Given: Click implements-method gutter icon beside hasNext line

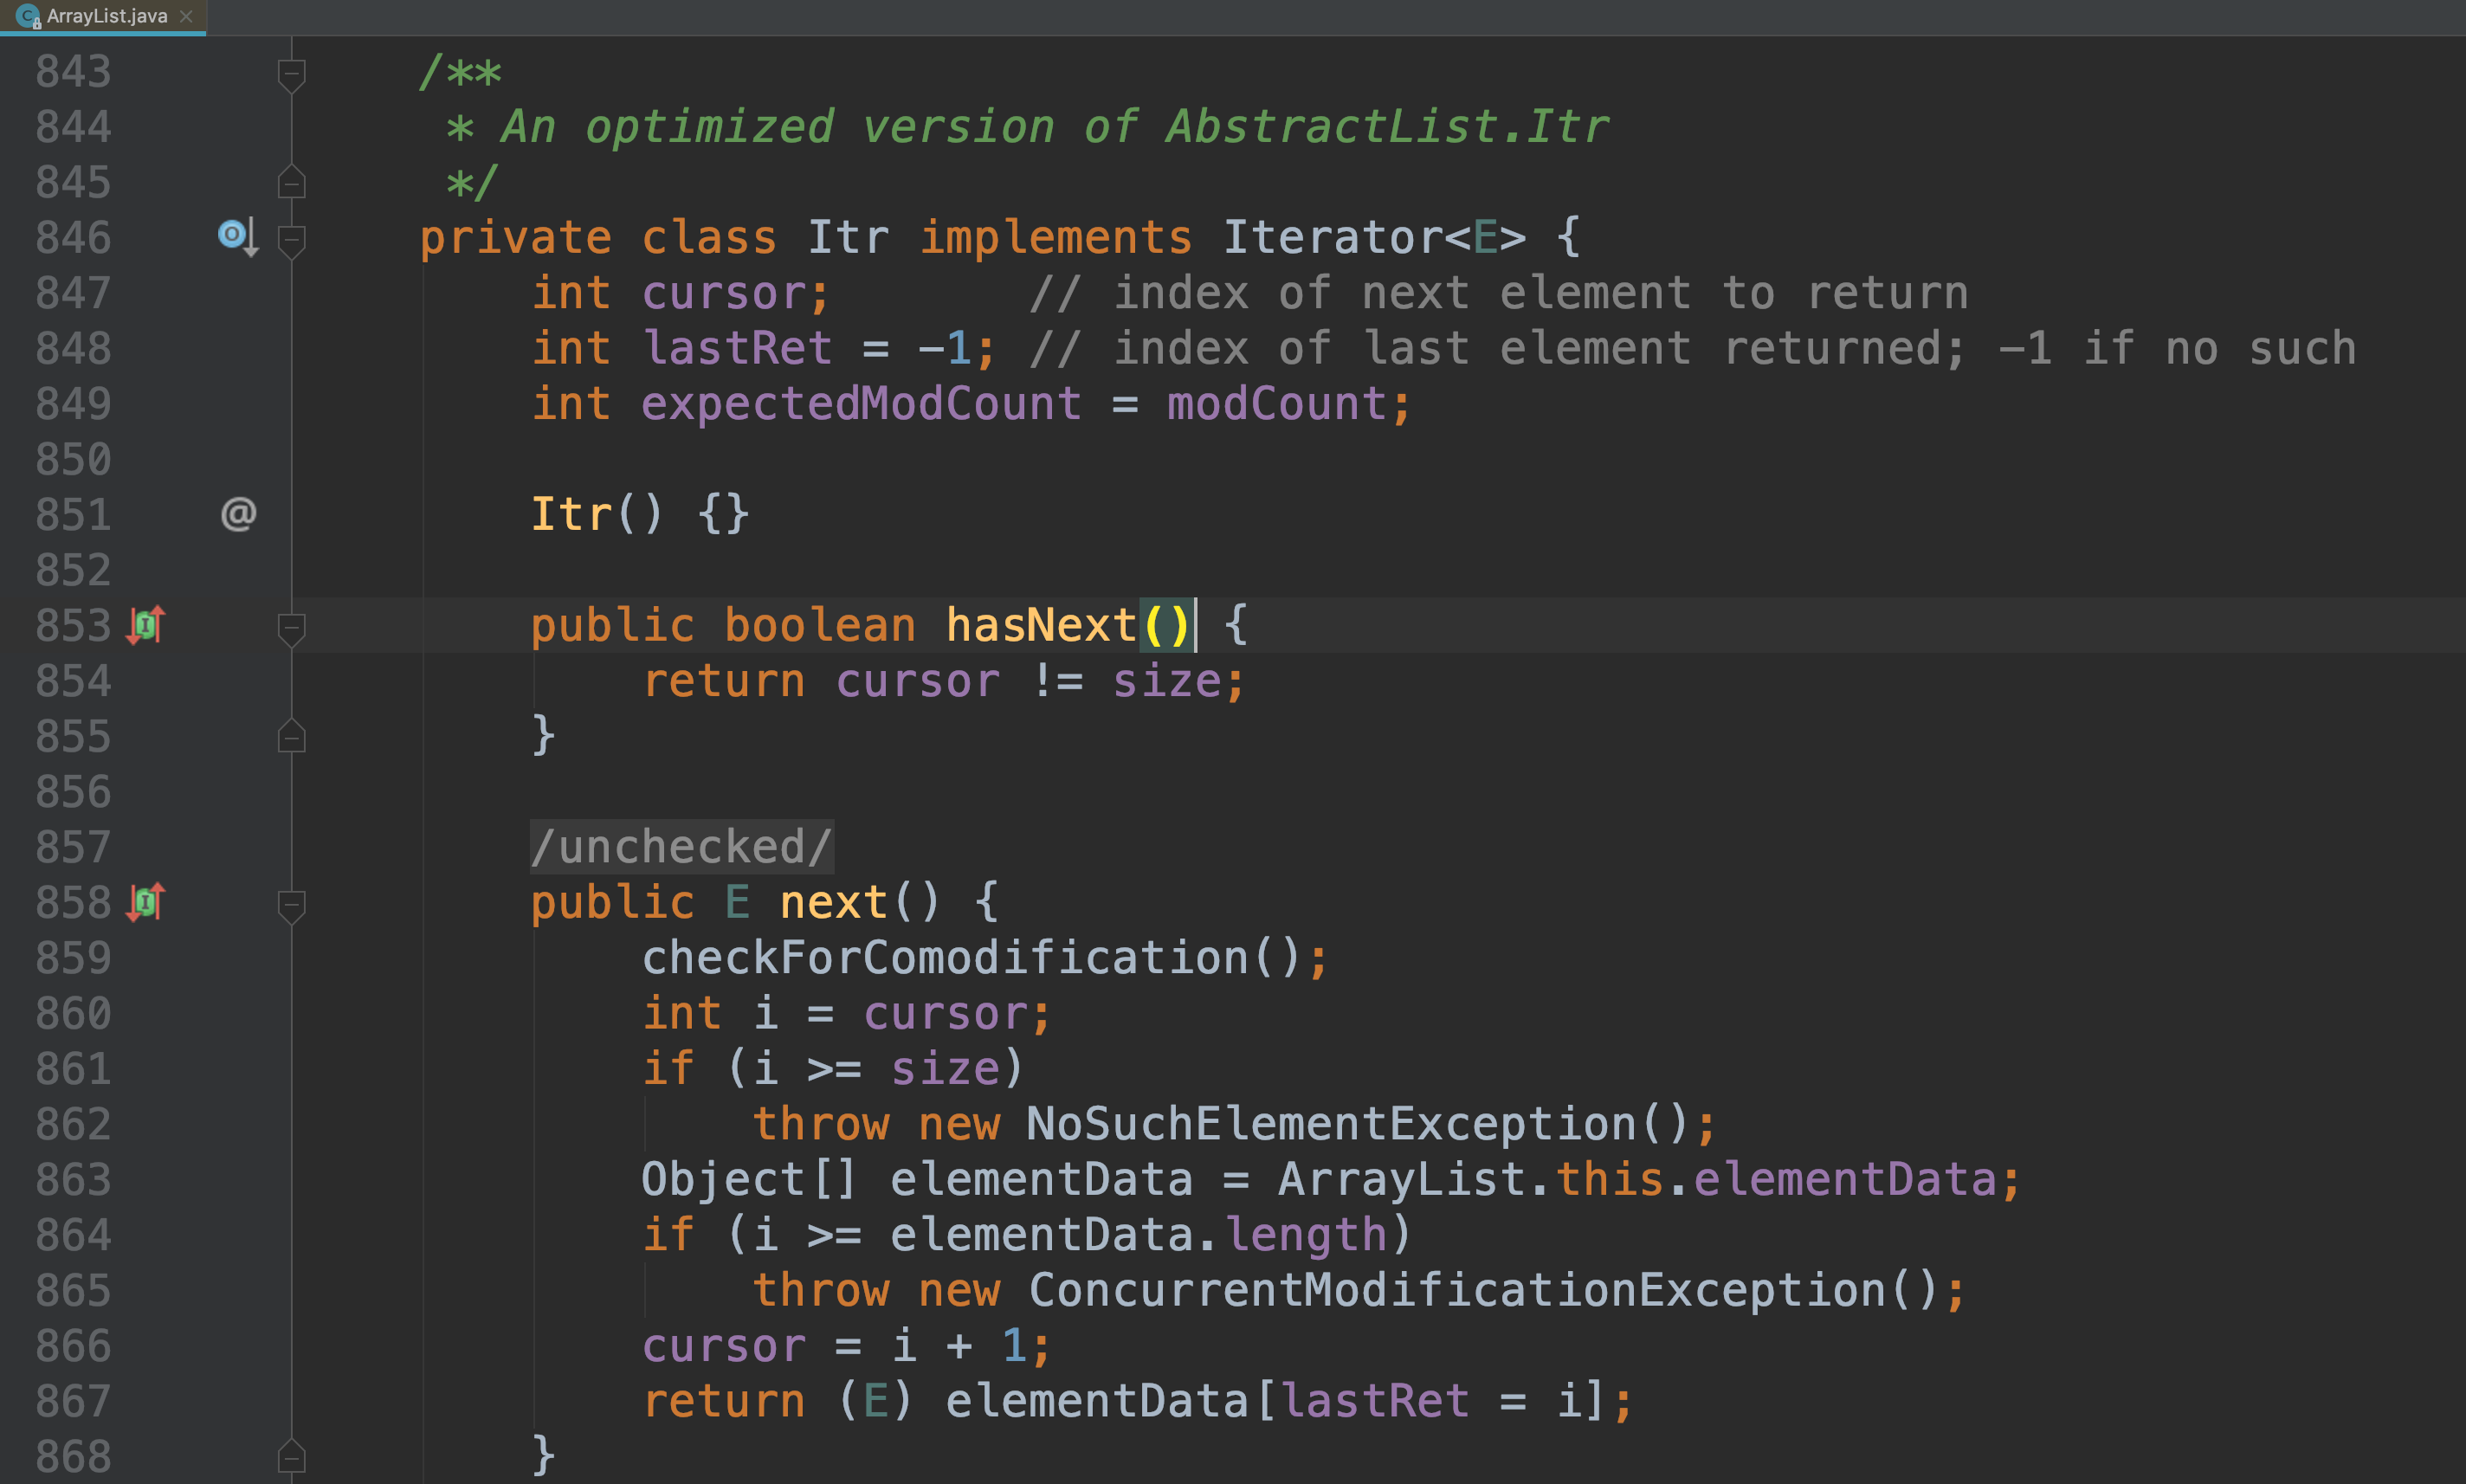Looking at the screenshot, I should pos(146,625).
